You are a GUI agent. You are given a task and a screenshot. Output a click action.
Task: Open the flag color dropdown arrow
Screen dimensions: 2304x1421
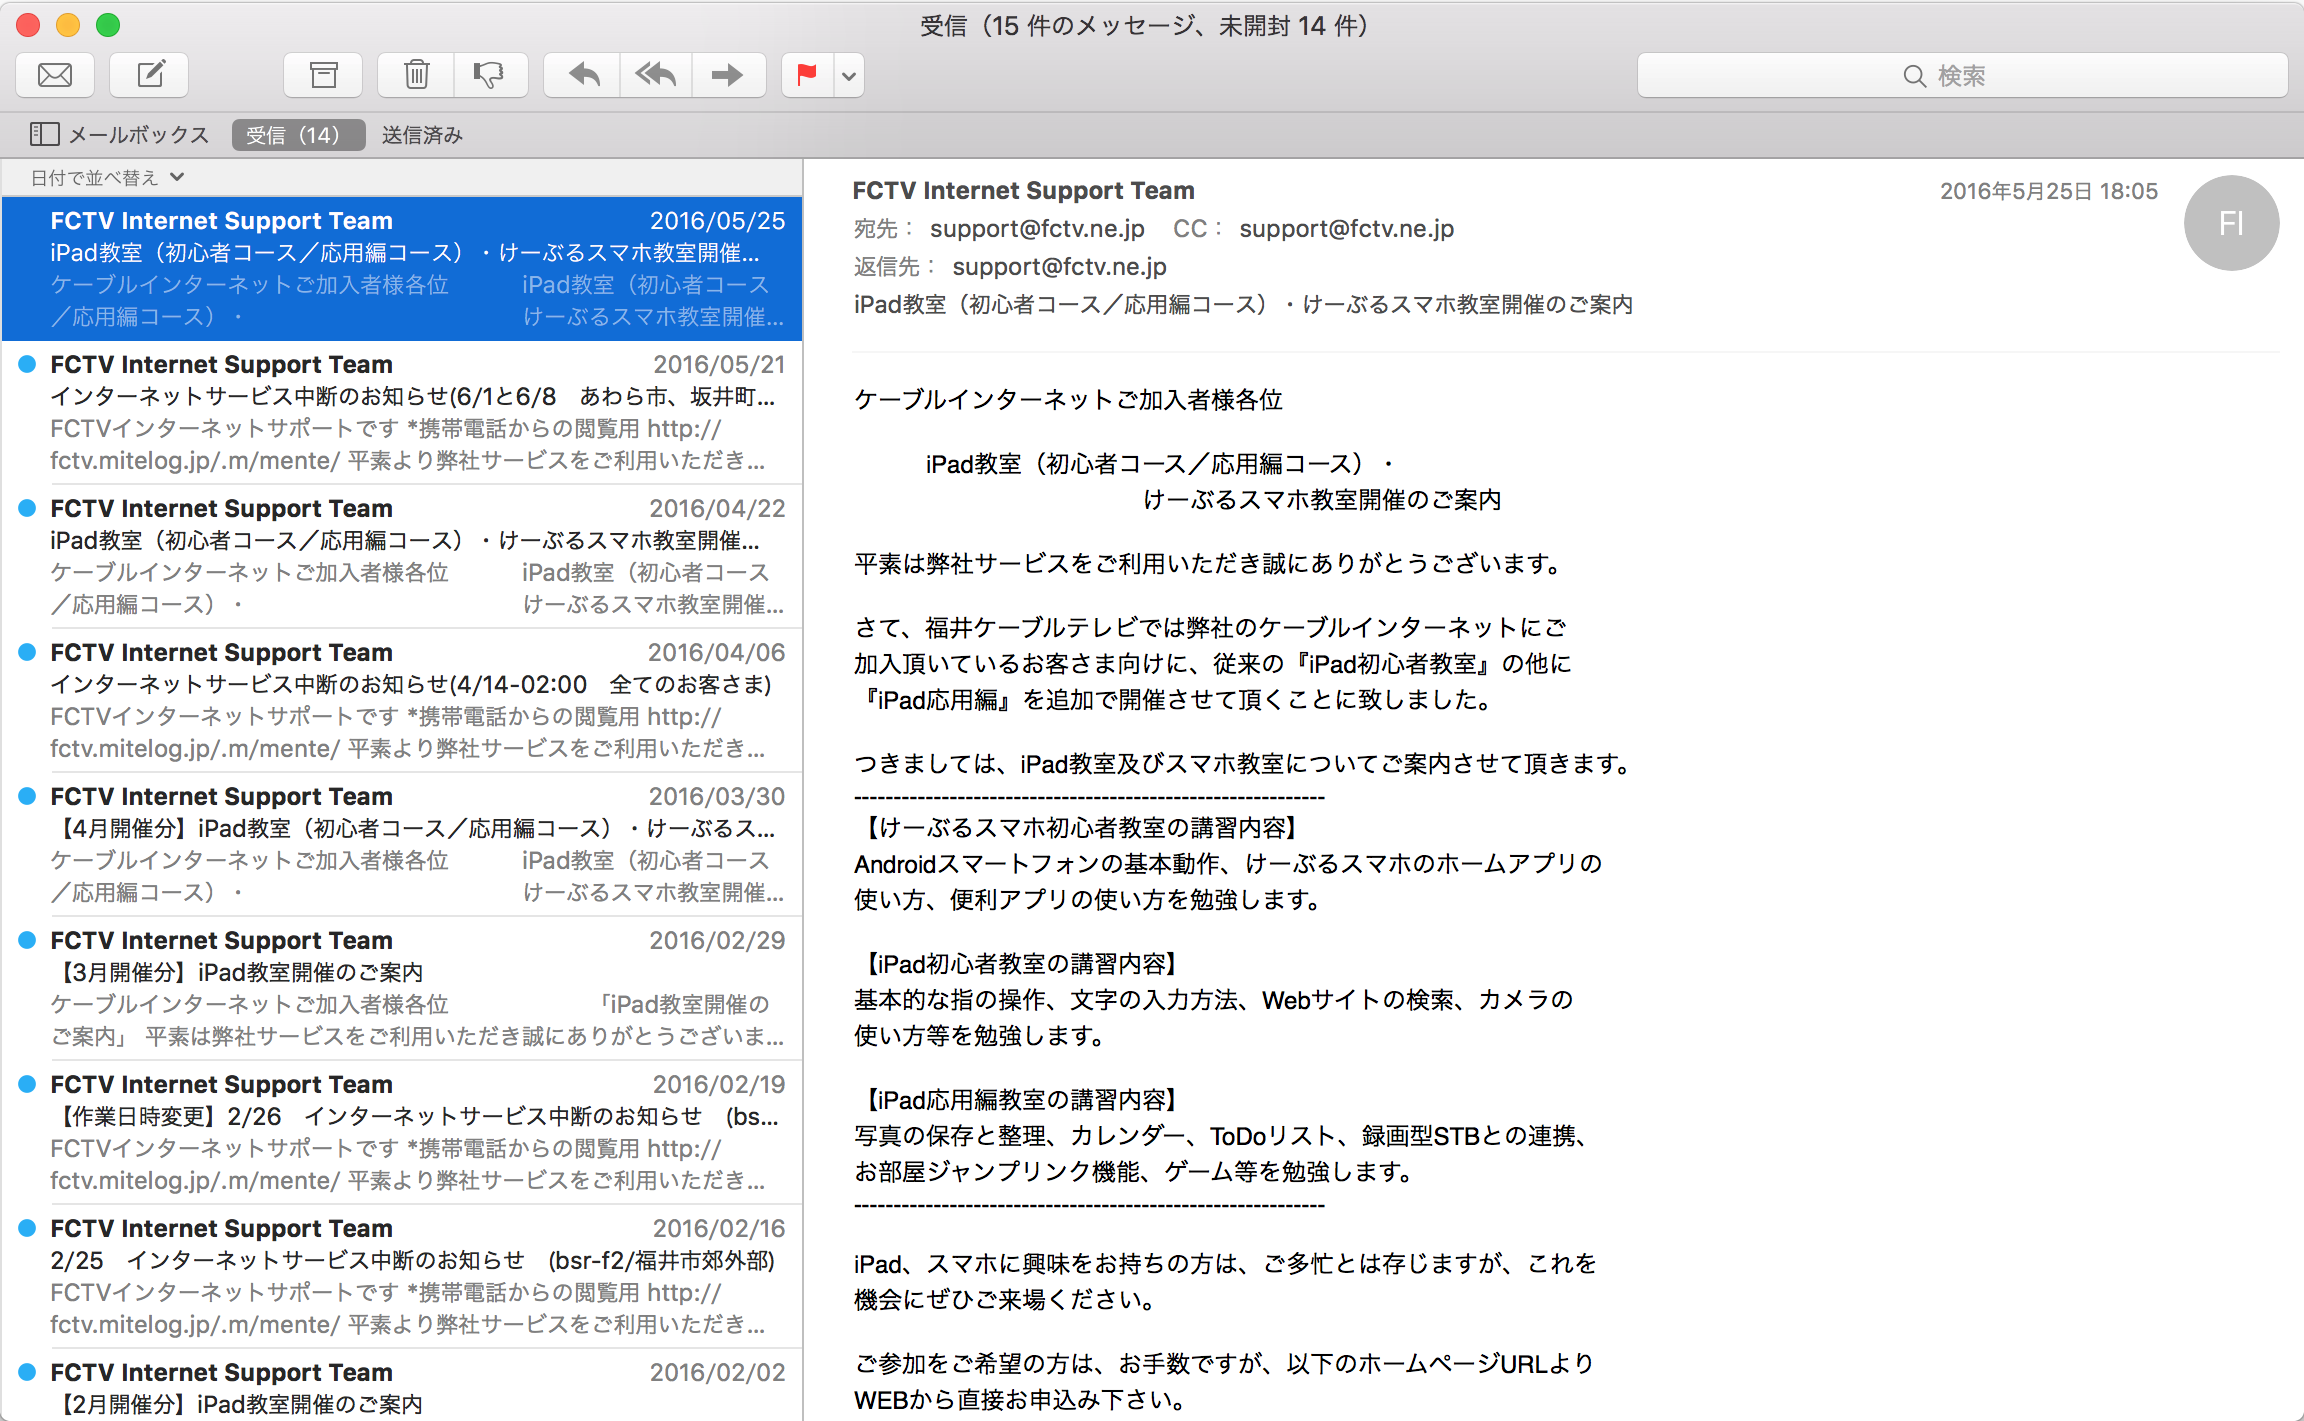pos(849,75)
